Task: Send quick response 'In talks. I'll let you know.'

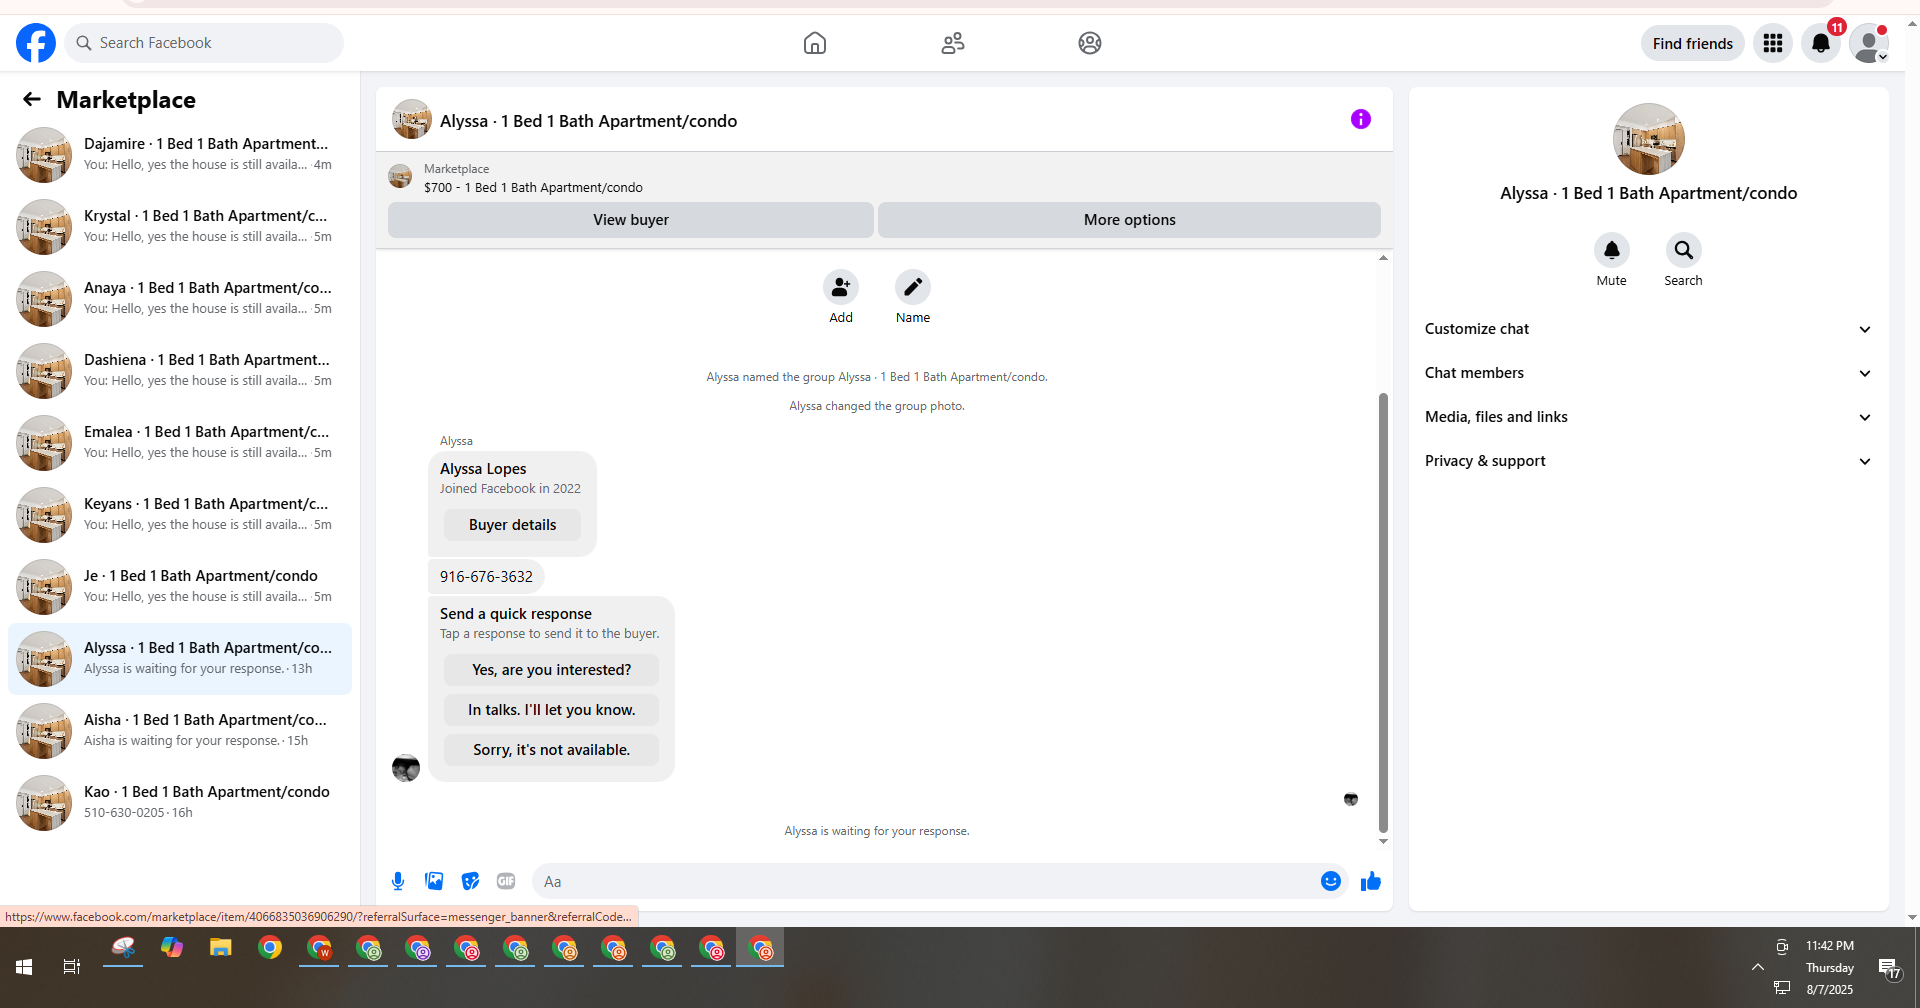Action: (x=552, y=710)
